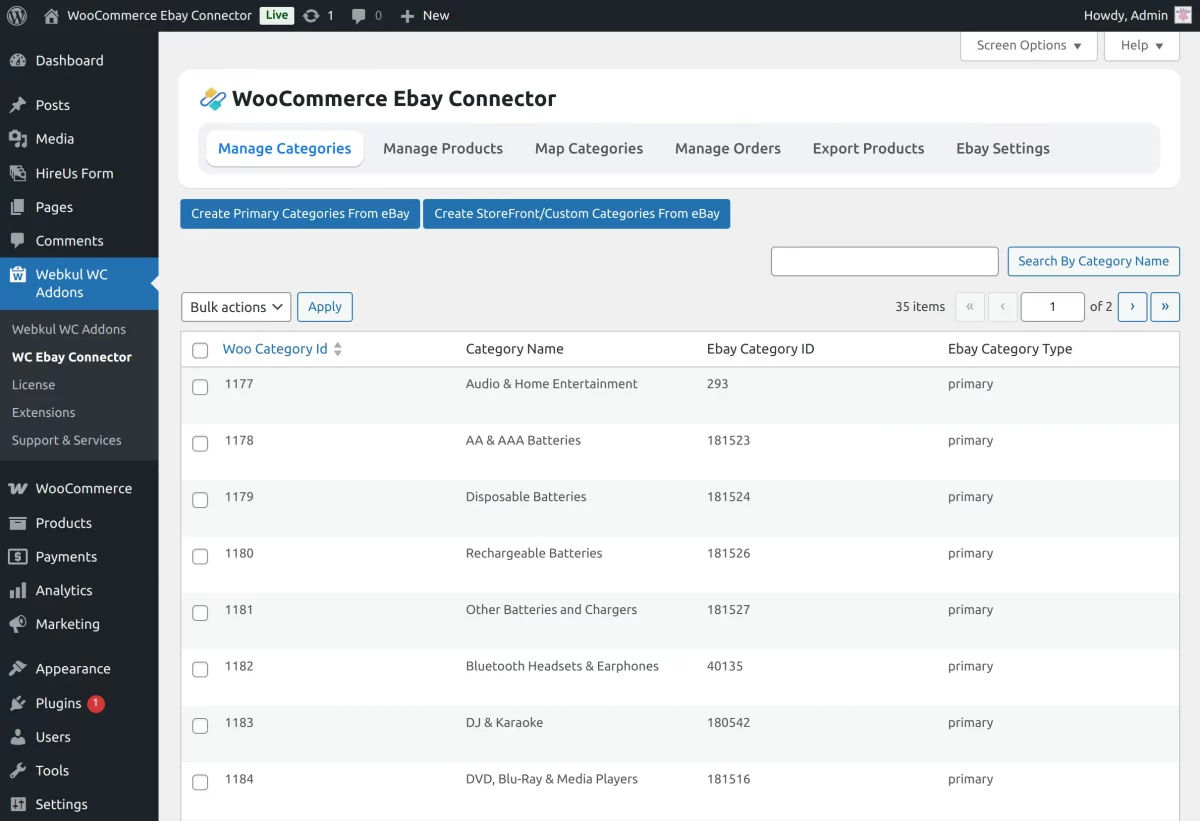Expand the Help panel
1200x821 pixels.
tap(1142, 45)
